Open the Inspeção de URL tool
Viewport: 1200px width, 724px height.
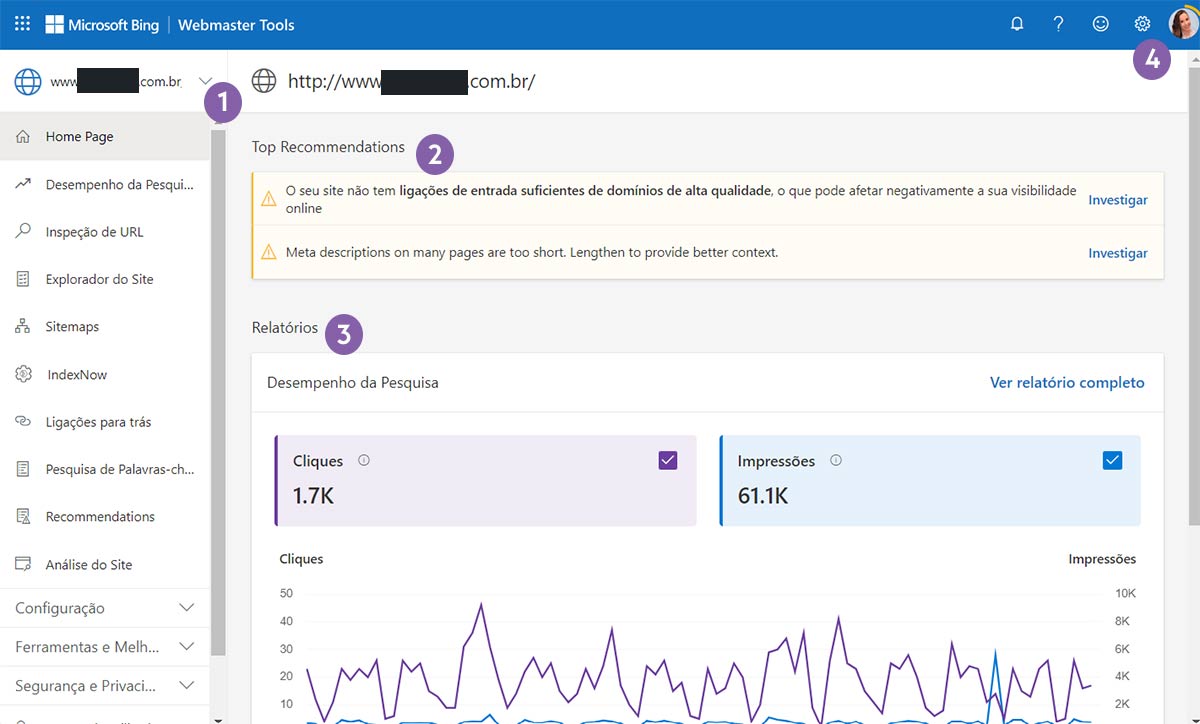(x=96, y=231)
